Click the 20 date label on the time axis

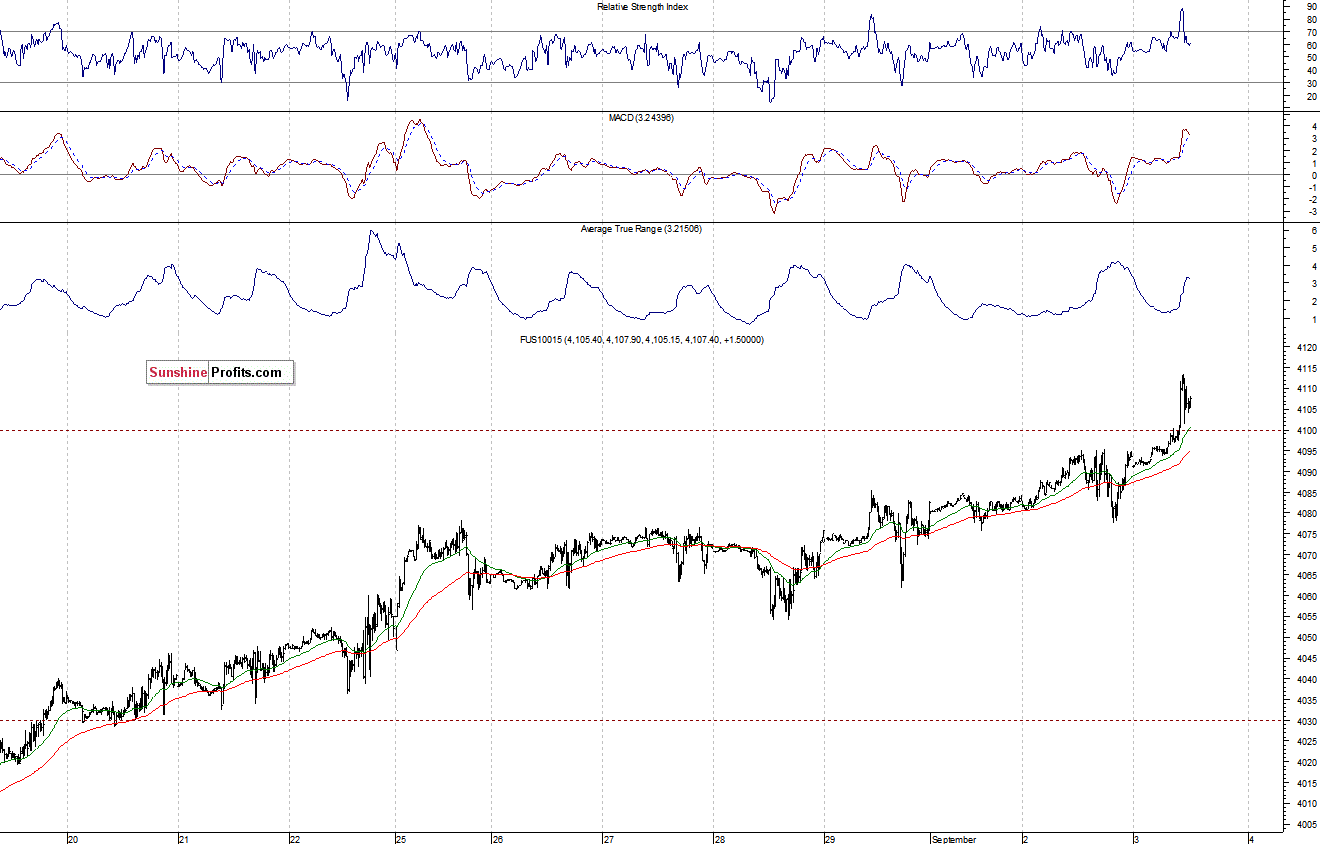[72, 839]
